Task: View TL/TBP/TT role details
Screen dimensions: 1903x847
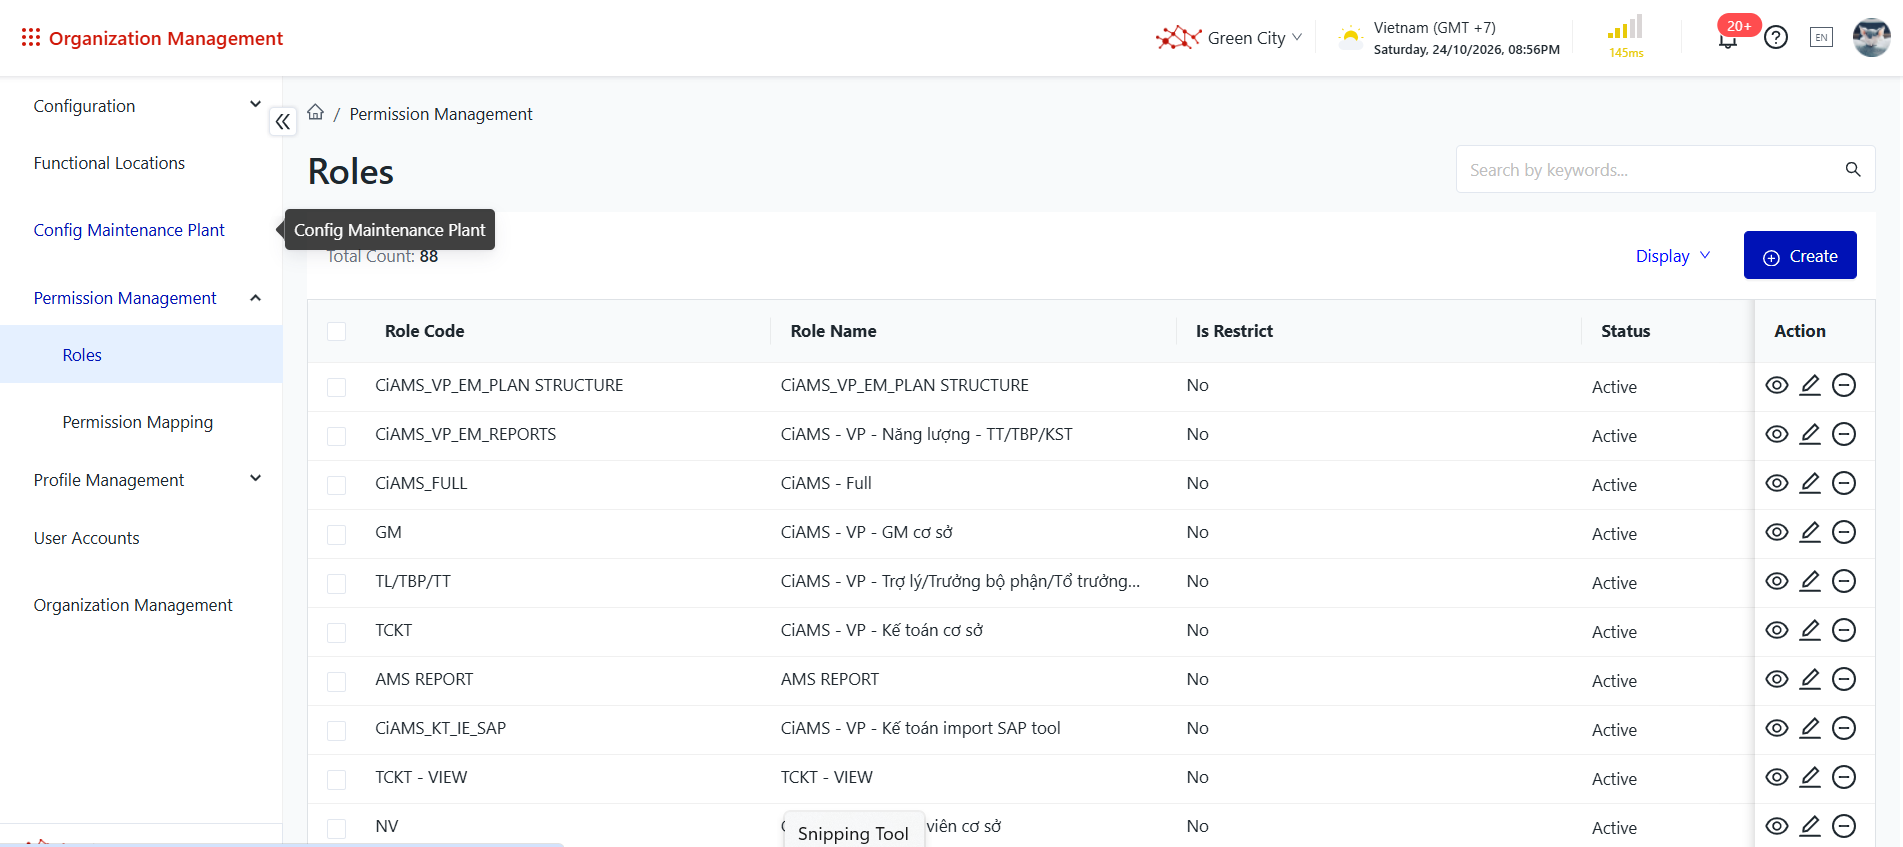Action: coord(1777,581)
